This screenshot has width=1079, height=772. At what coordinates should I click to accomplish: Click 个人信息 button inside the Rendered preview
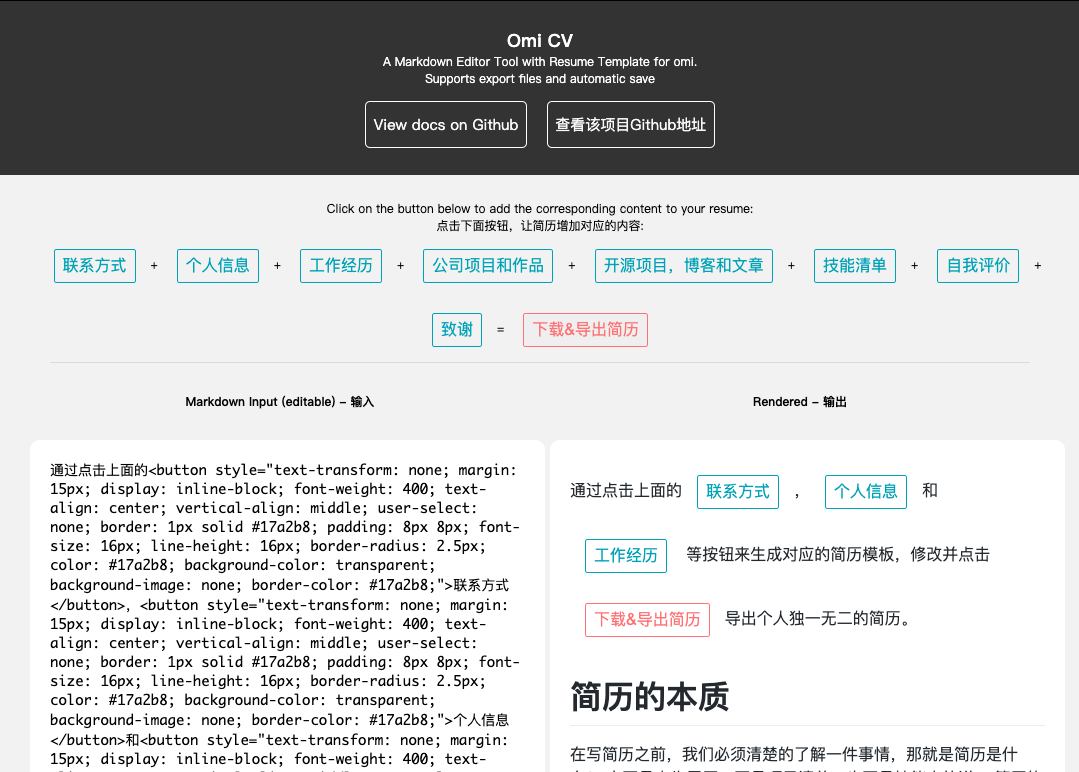pos(866,491)
